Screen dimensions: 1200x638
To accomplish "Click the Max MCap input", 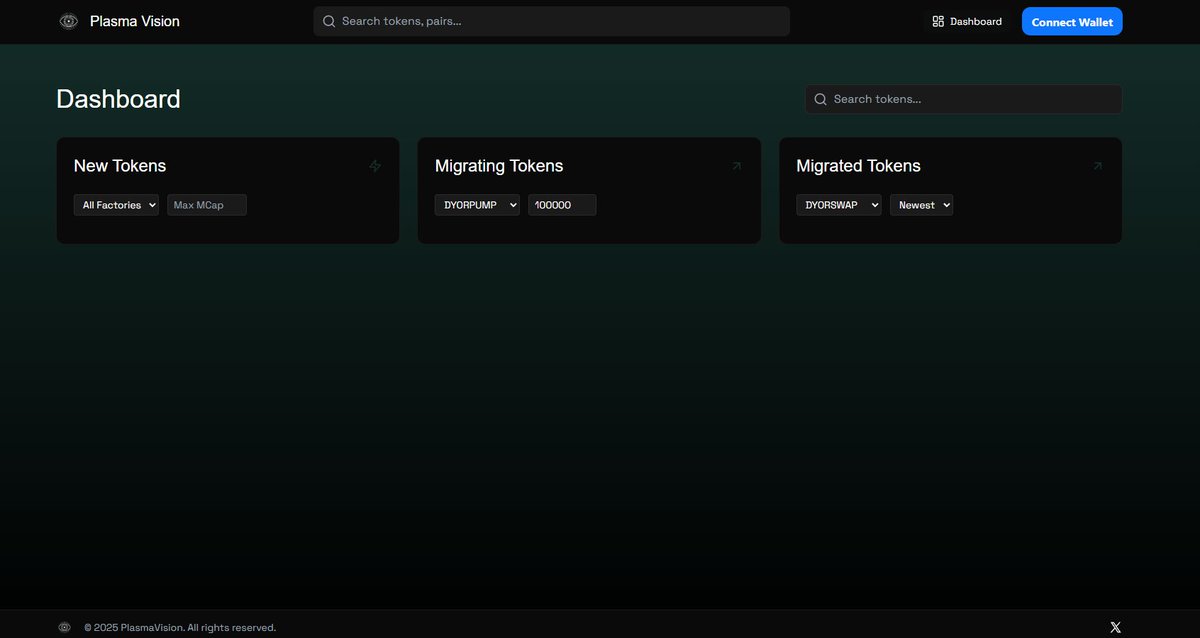I will click(x=207, y=205).
